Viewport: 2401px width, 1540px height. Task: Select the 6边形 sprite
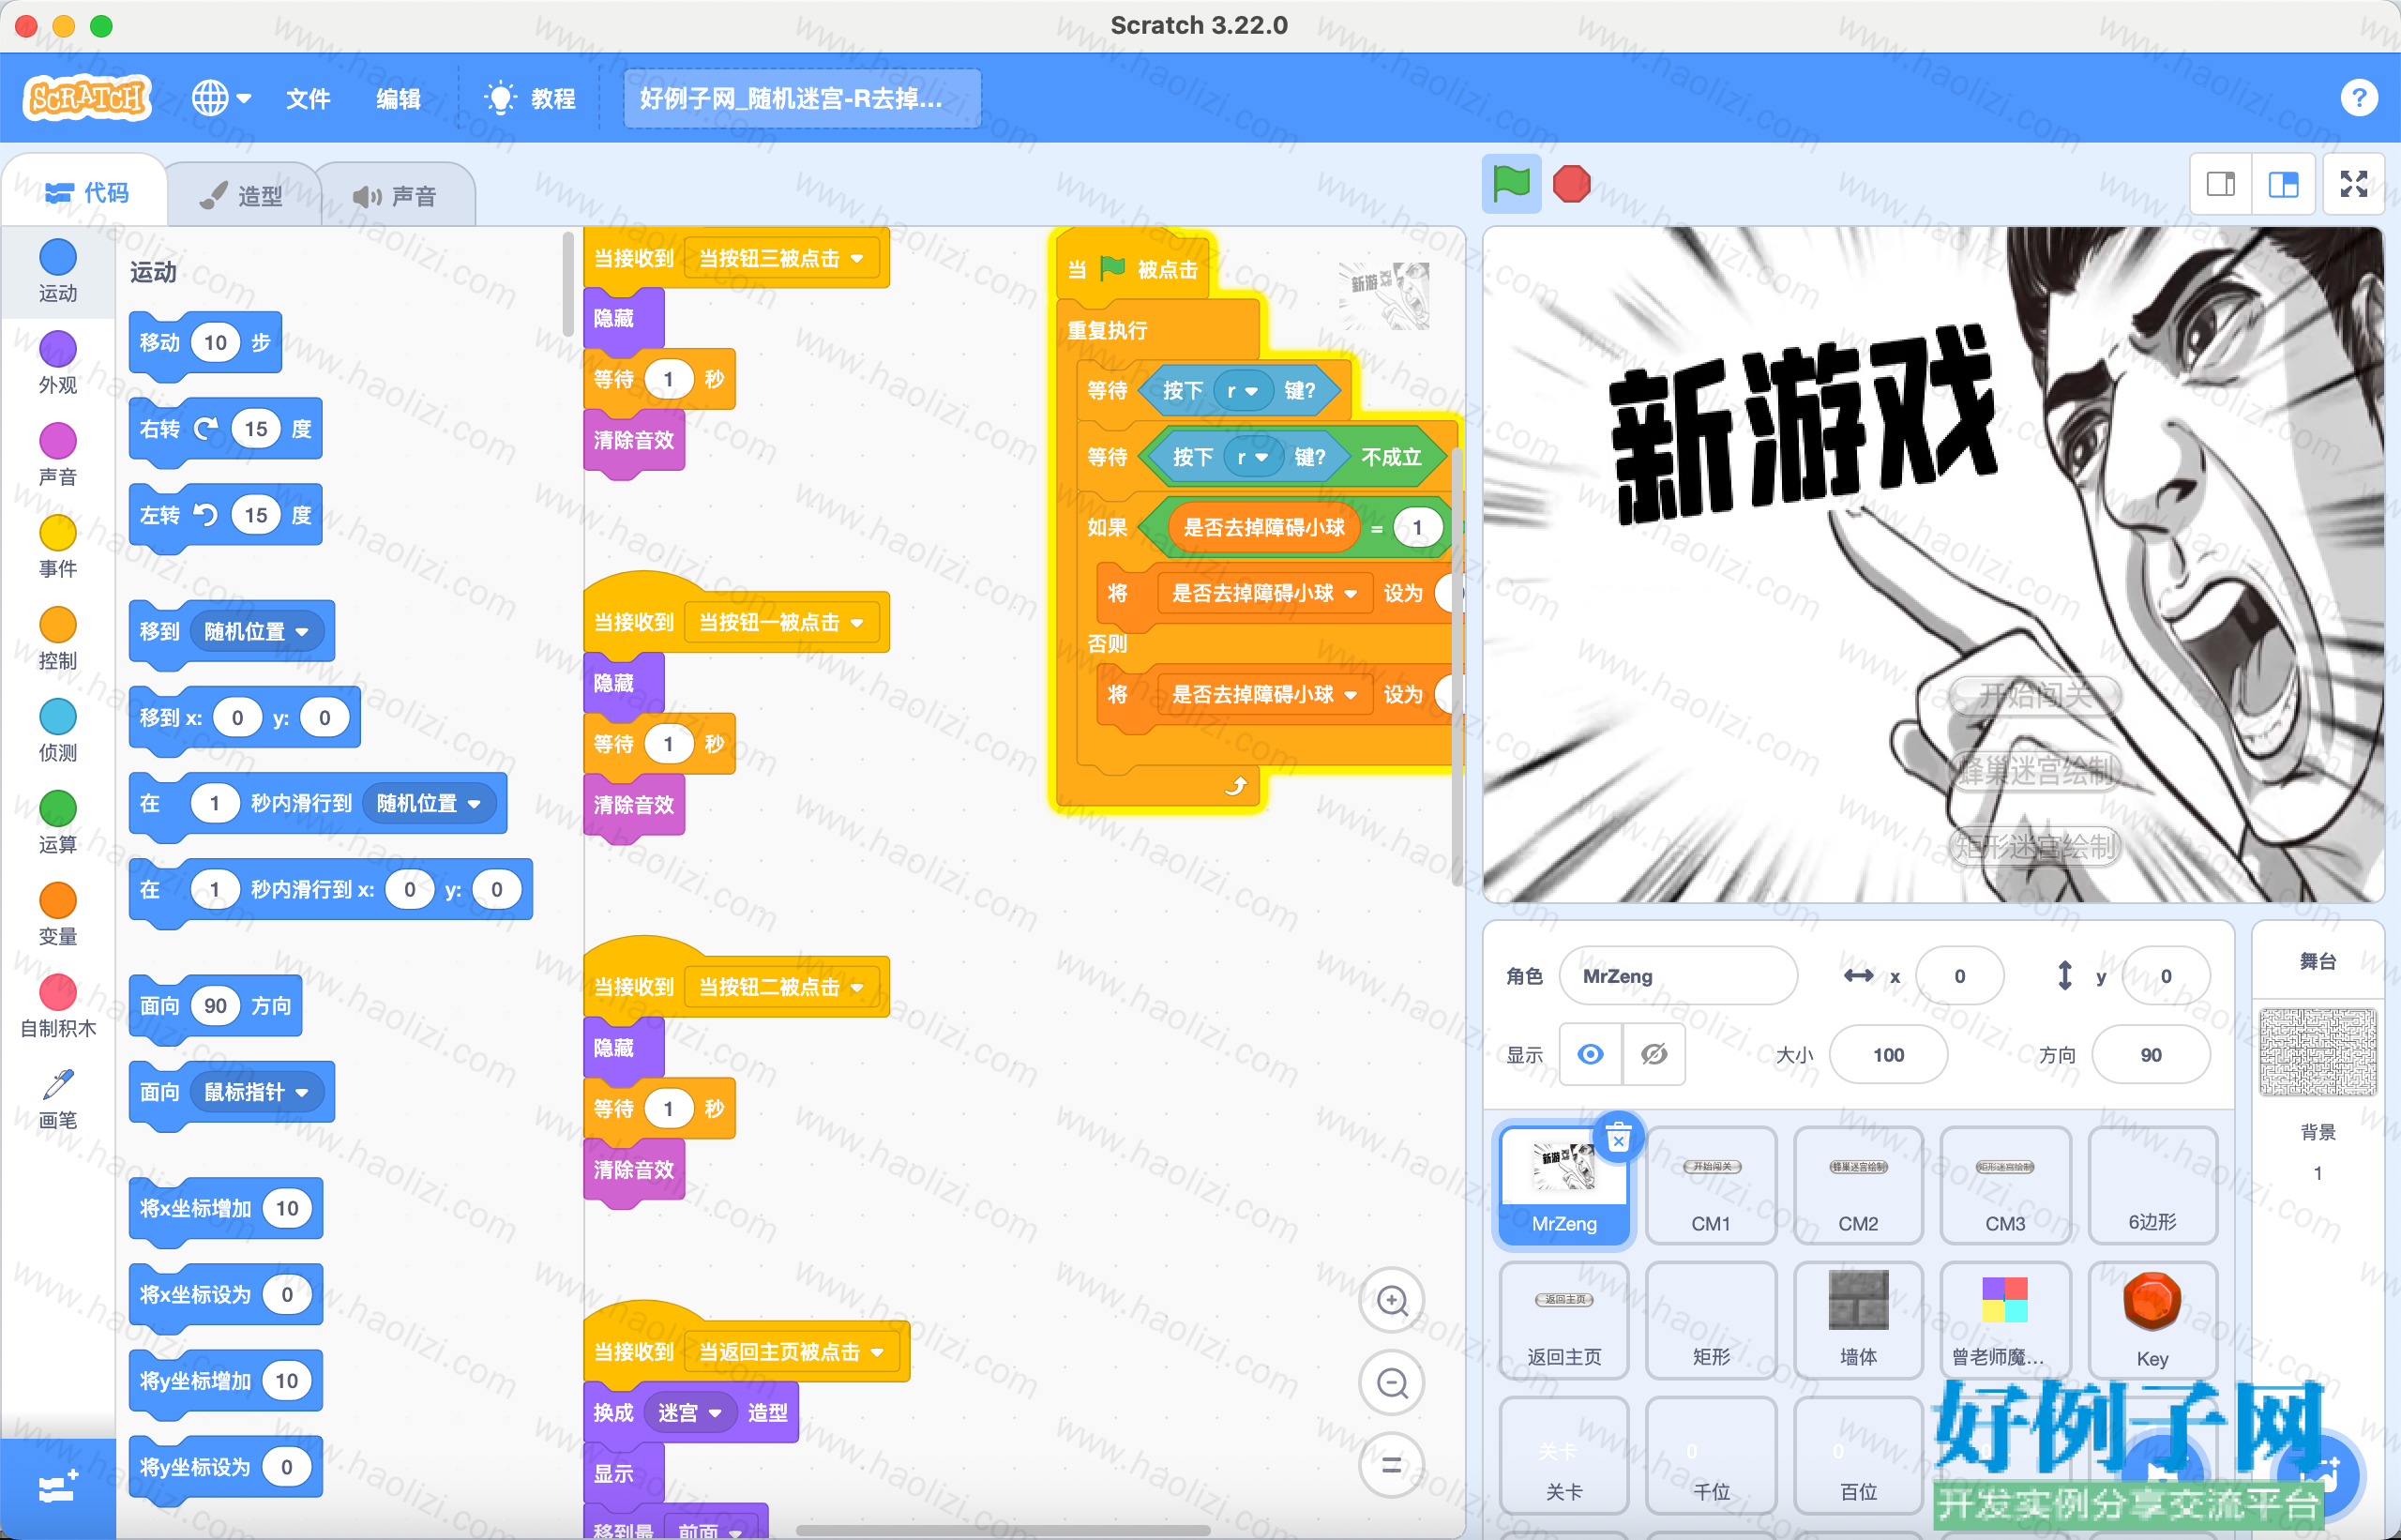[2152, 1185]
